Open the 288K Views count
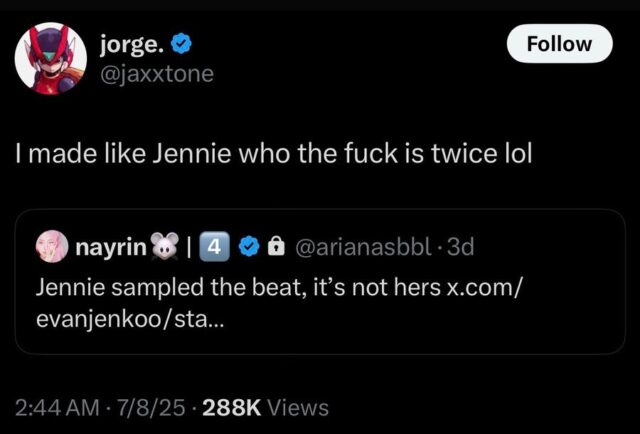The width and height of the screenshot is (640, 434). tap(265, 407)
